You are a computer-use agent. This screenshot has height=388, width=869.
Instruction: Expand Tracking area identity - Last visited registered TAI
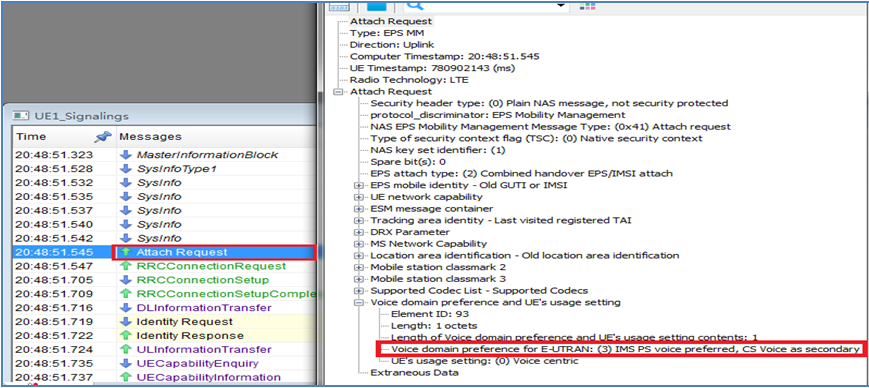pyautogui.click(x=359, y=220)
